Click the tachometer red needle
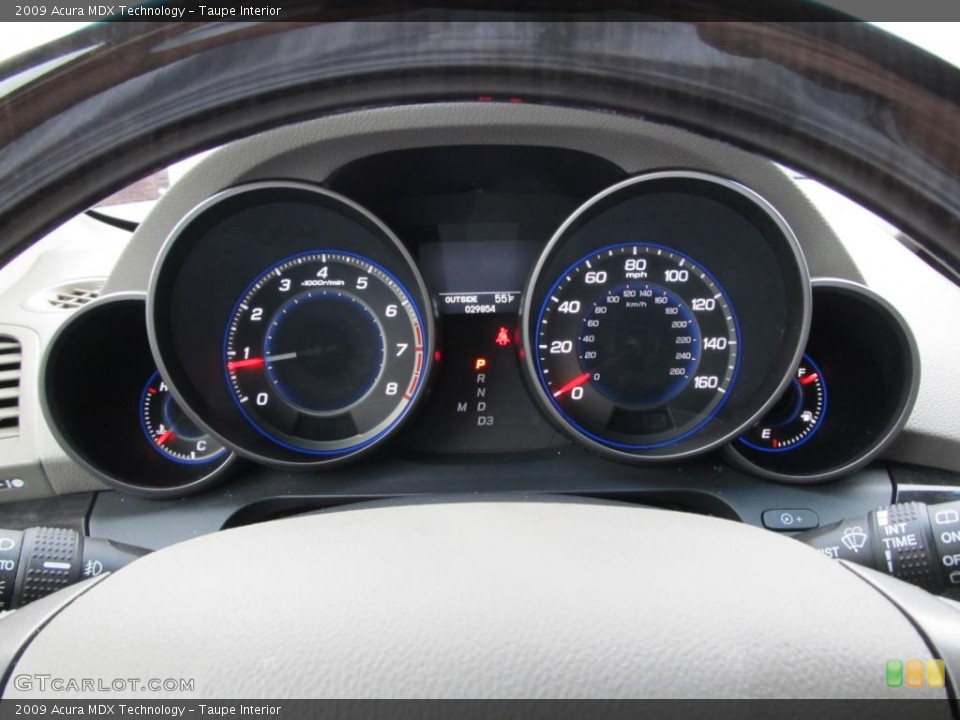 [x=247, y=364]
